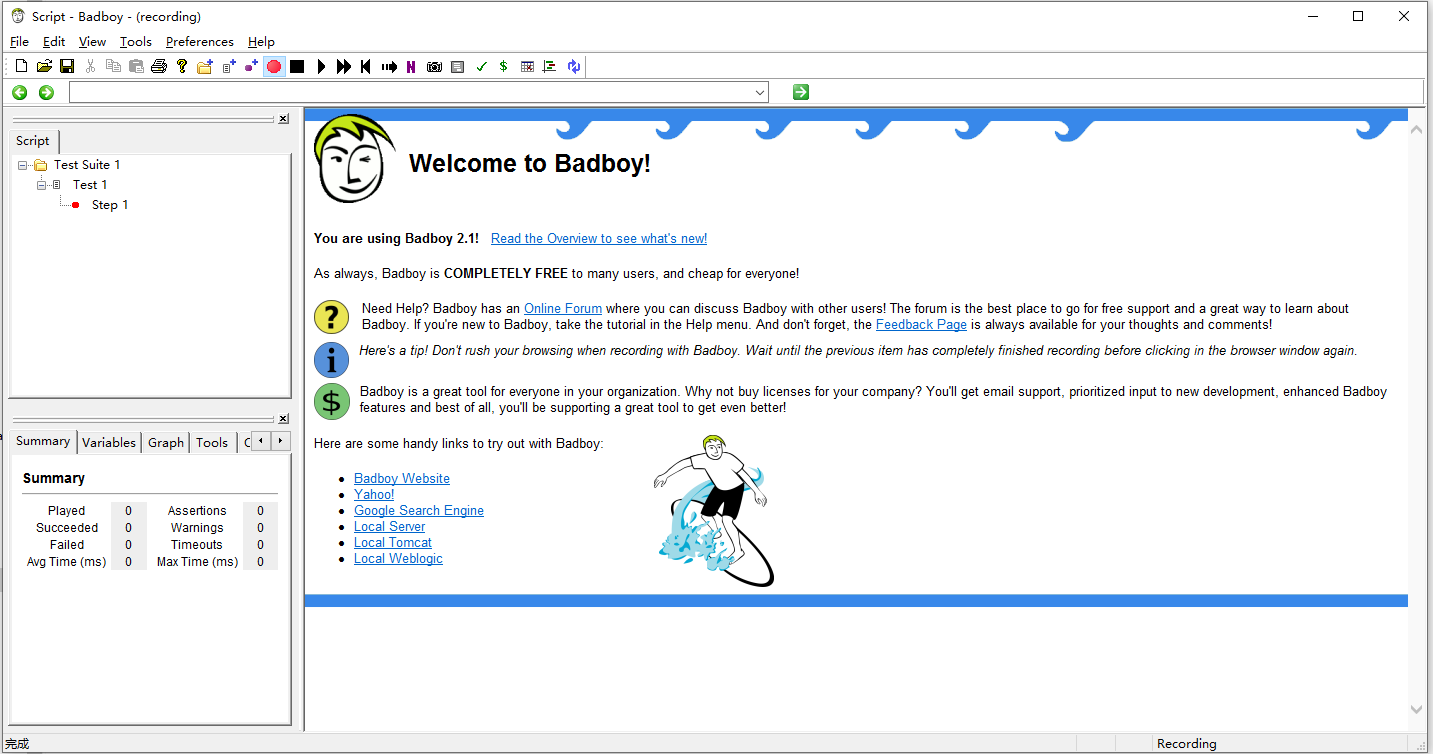Screen dimensions: 1433x754
Task: Open the address bar dropdown arrow
Action: click(761, 93)
